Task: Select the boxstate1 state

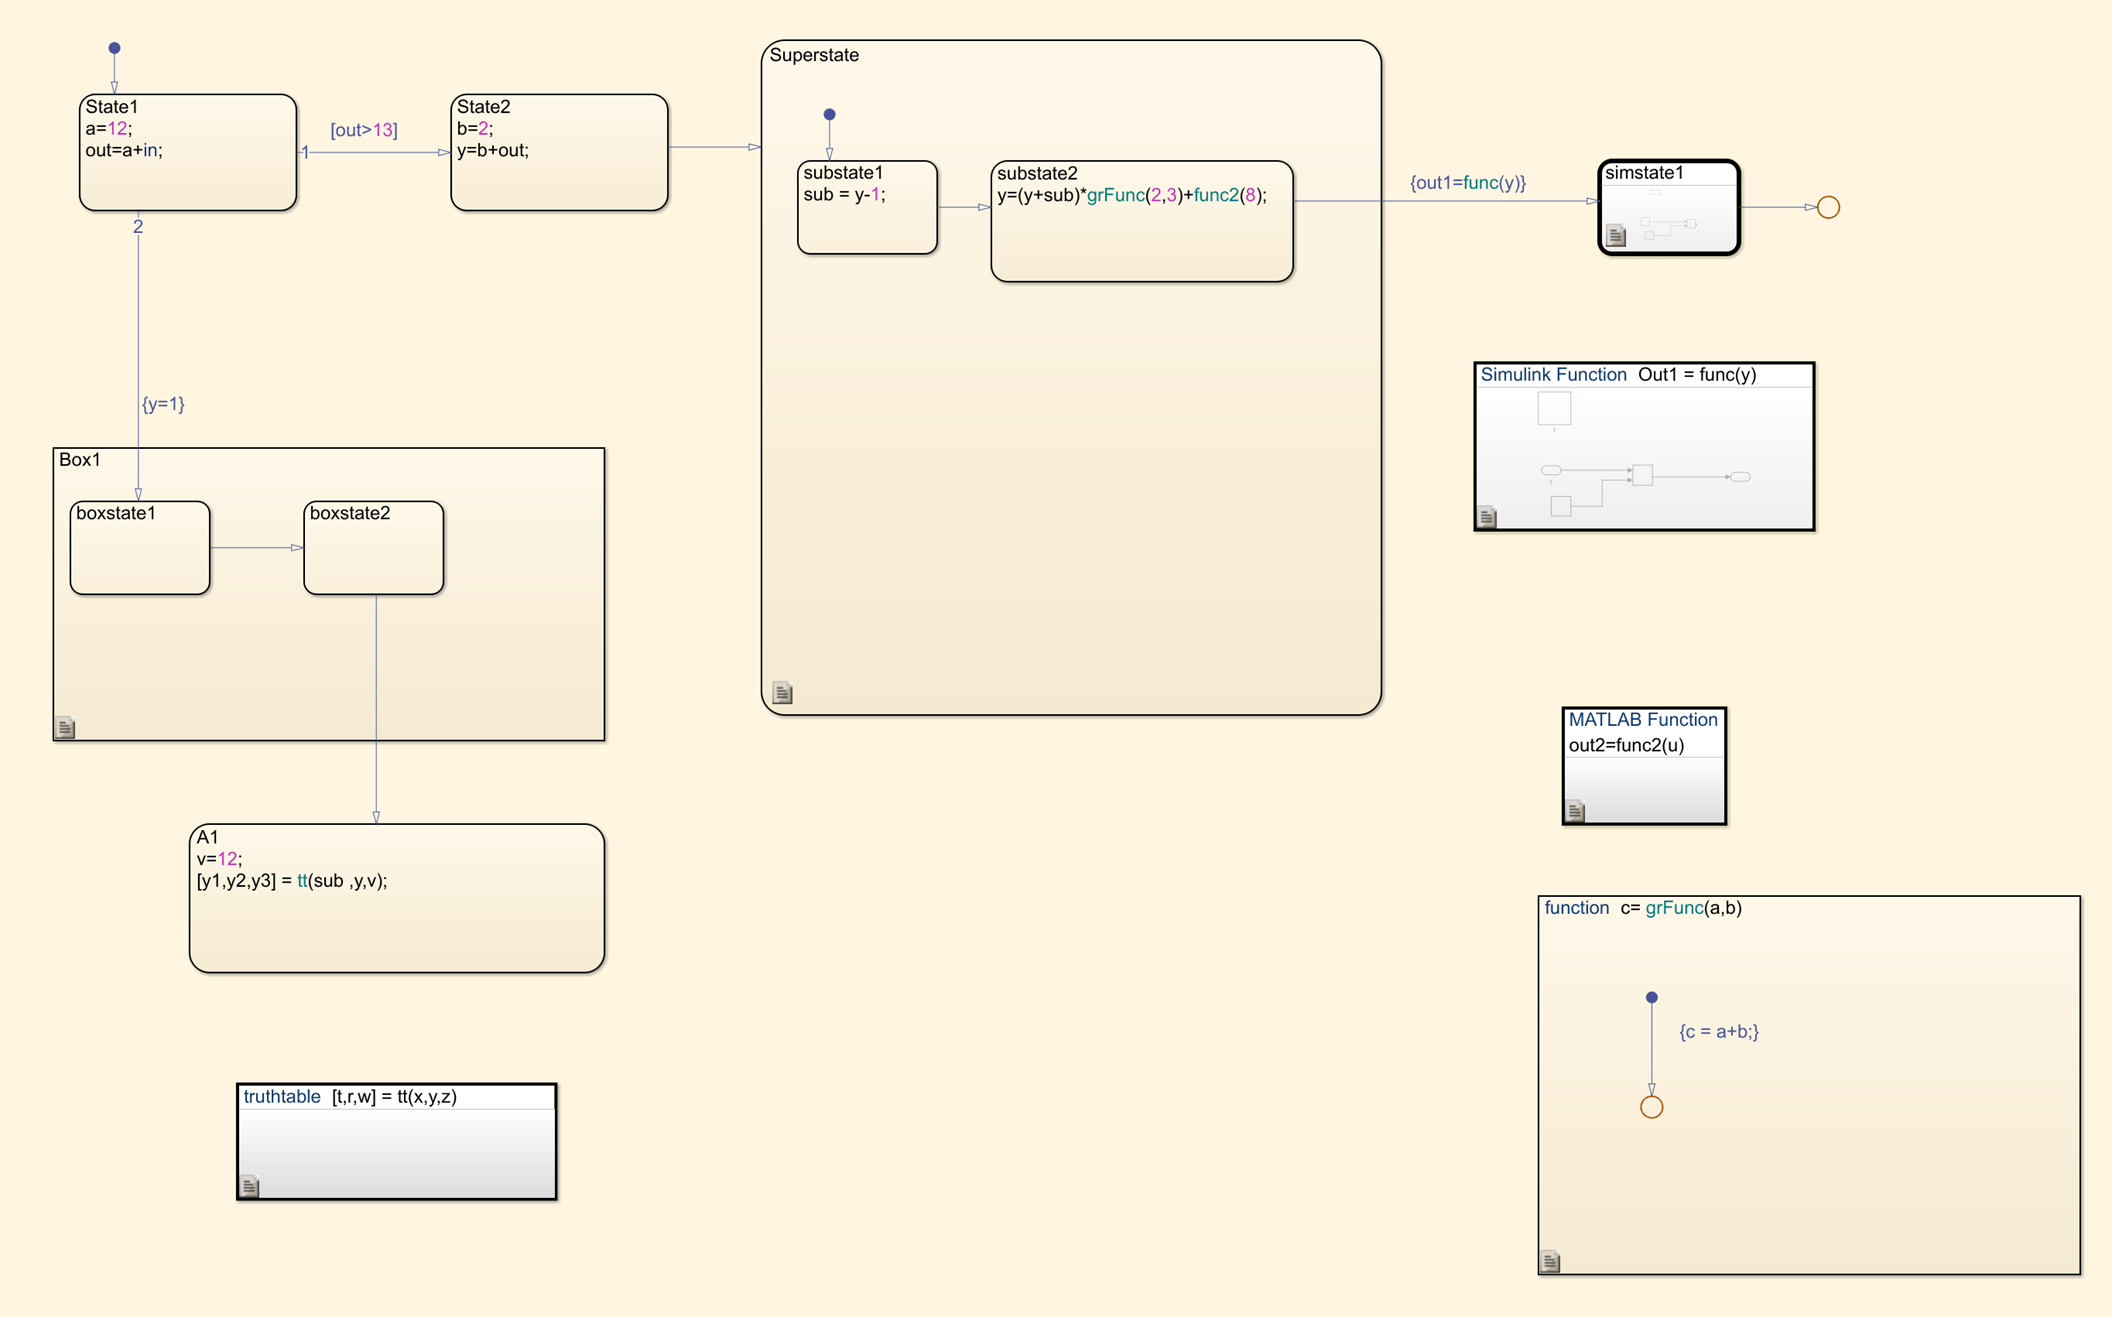Action: [x=140, y=548]
